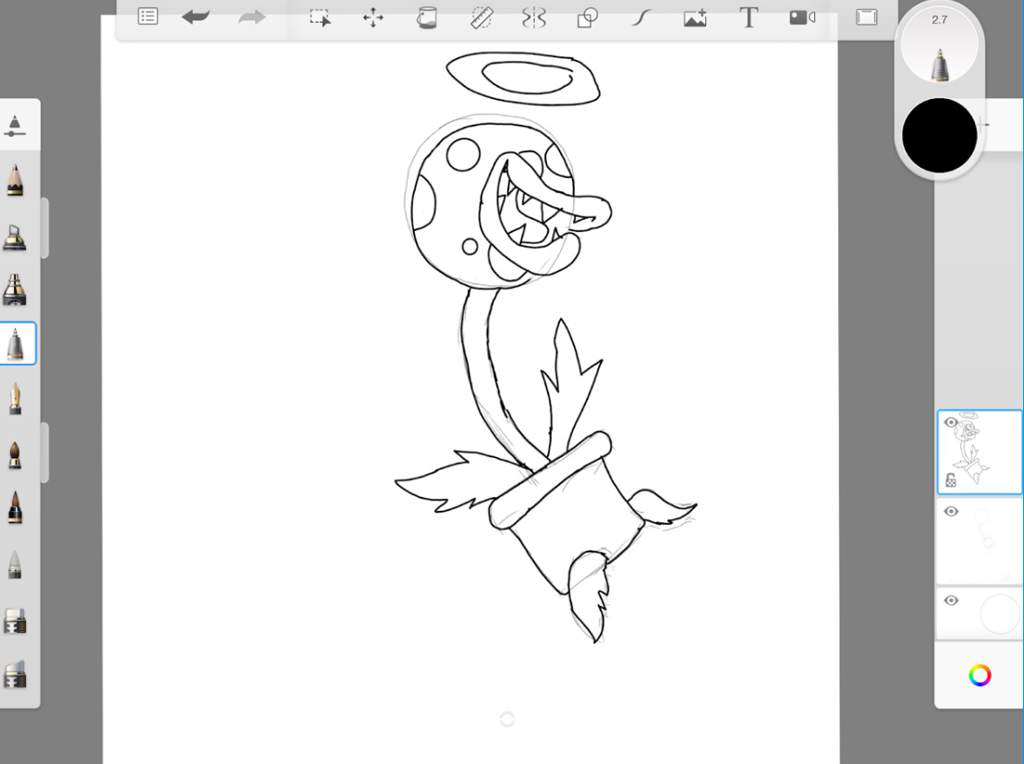Undo the last stroke
The image size is (1024, 764).
click(196, 17)
